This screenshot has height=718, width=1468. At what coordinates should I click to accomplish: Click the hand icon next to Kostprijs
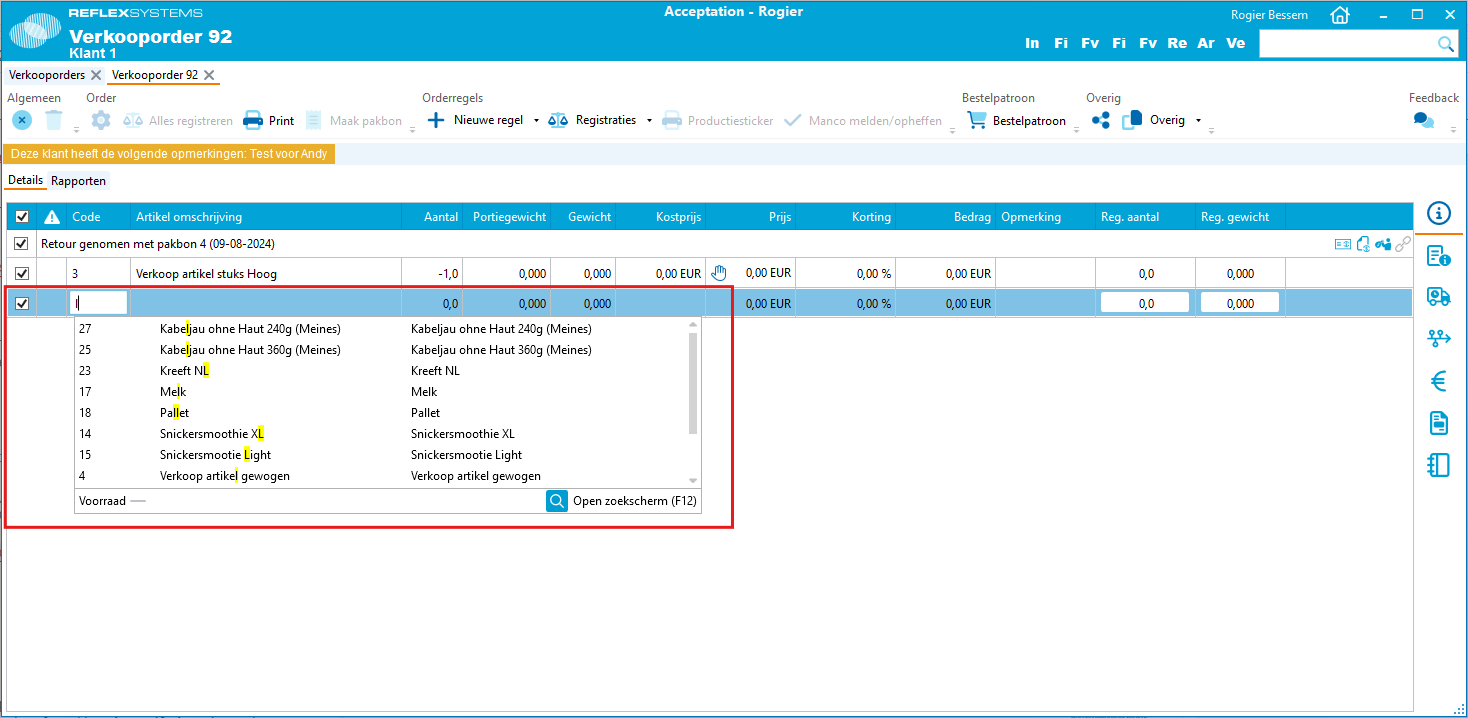coord(718,273)
